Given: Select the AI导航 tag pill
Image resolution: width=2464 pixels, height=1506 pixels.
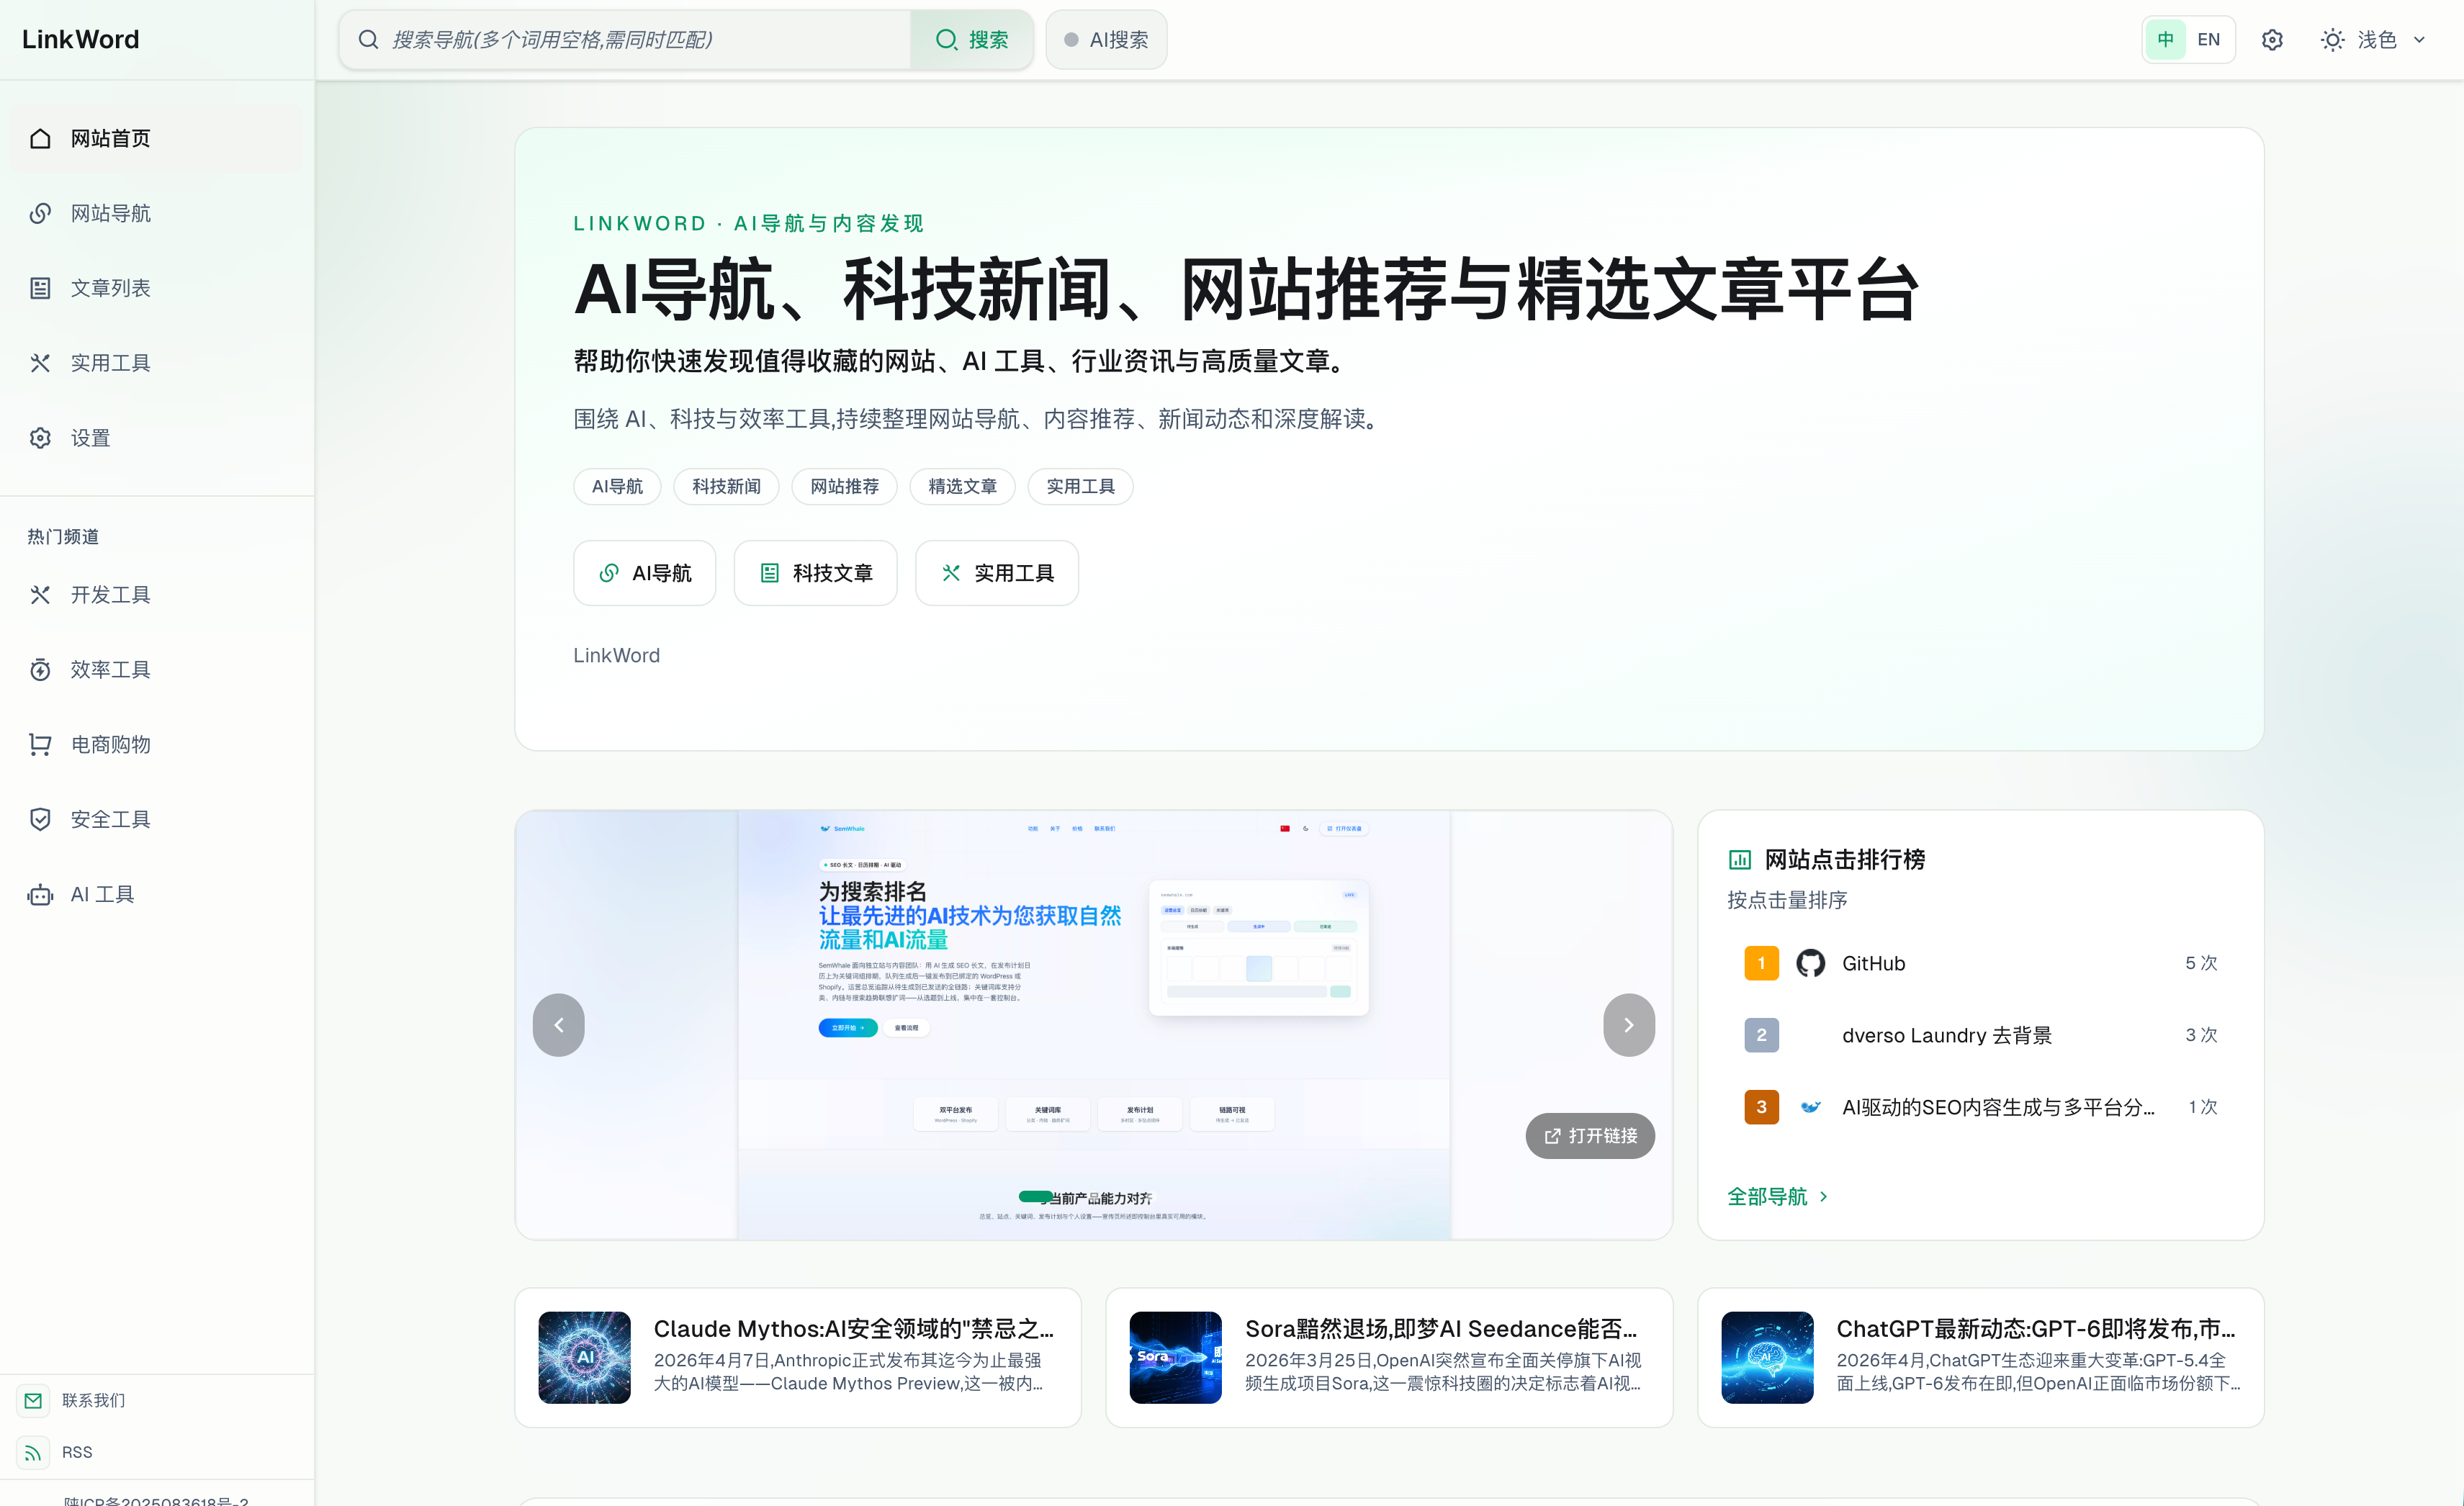Looking at the screenshot, I should (617, 487).
